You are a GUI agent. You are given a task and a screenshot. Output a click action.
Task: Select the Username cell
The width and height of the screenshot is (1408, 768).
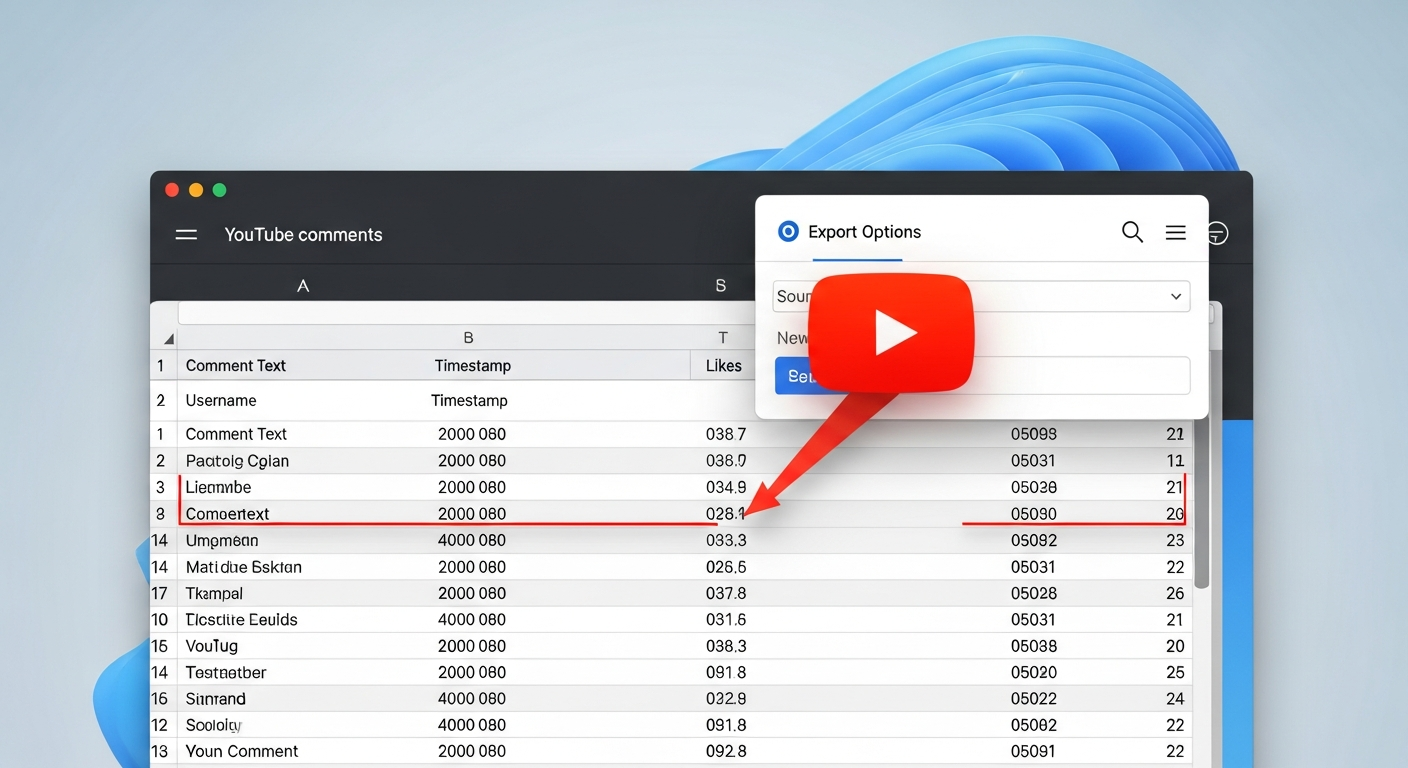tap(221, 401)
